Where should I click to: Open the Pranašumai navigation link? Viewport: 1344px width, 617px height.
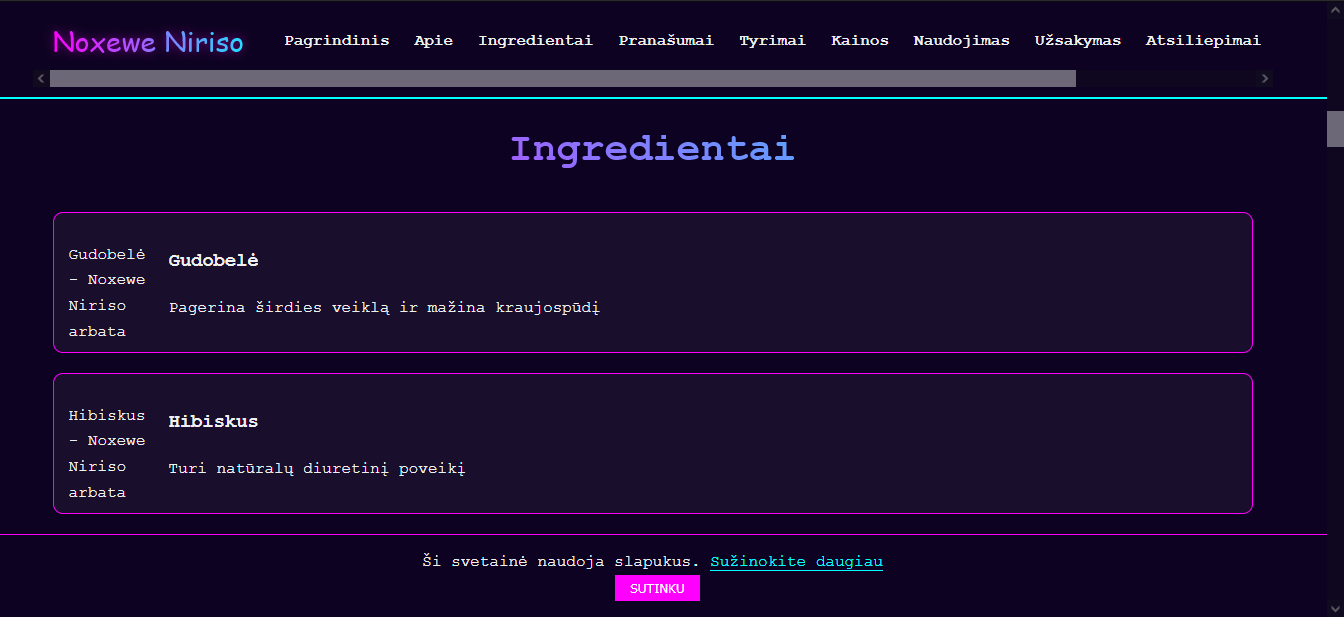tap(666, 41)
